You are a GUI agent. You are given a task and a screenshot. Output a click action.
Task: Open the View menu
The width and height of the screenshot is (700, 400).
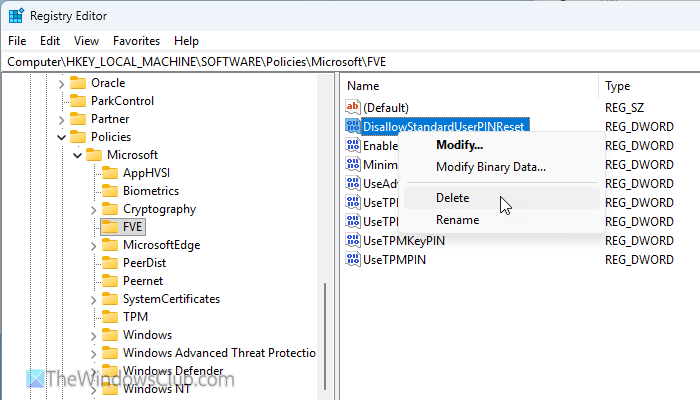click(x=86, y=41)
